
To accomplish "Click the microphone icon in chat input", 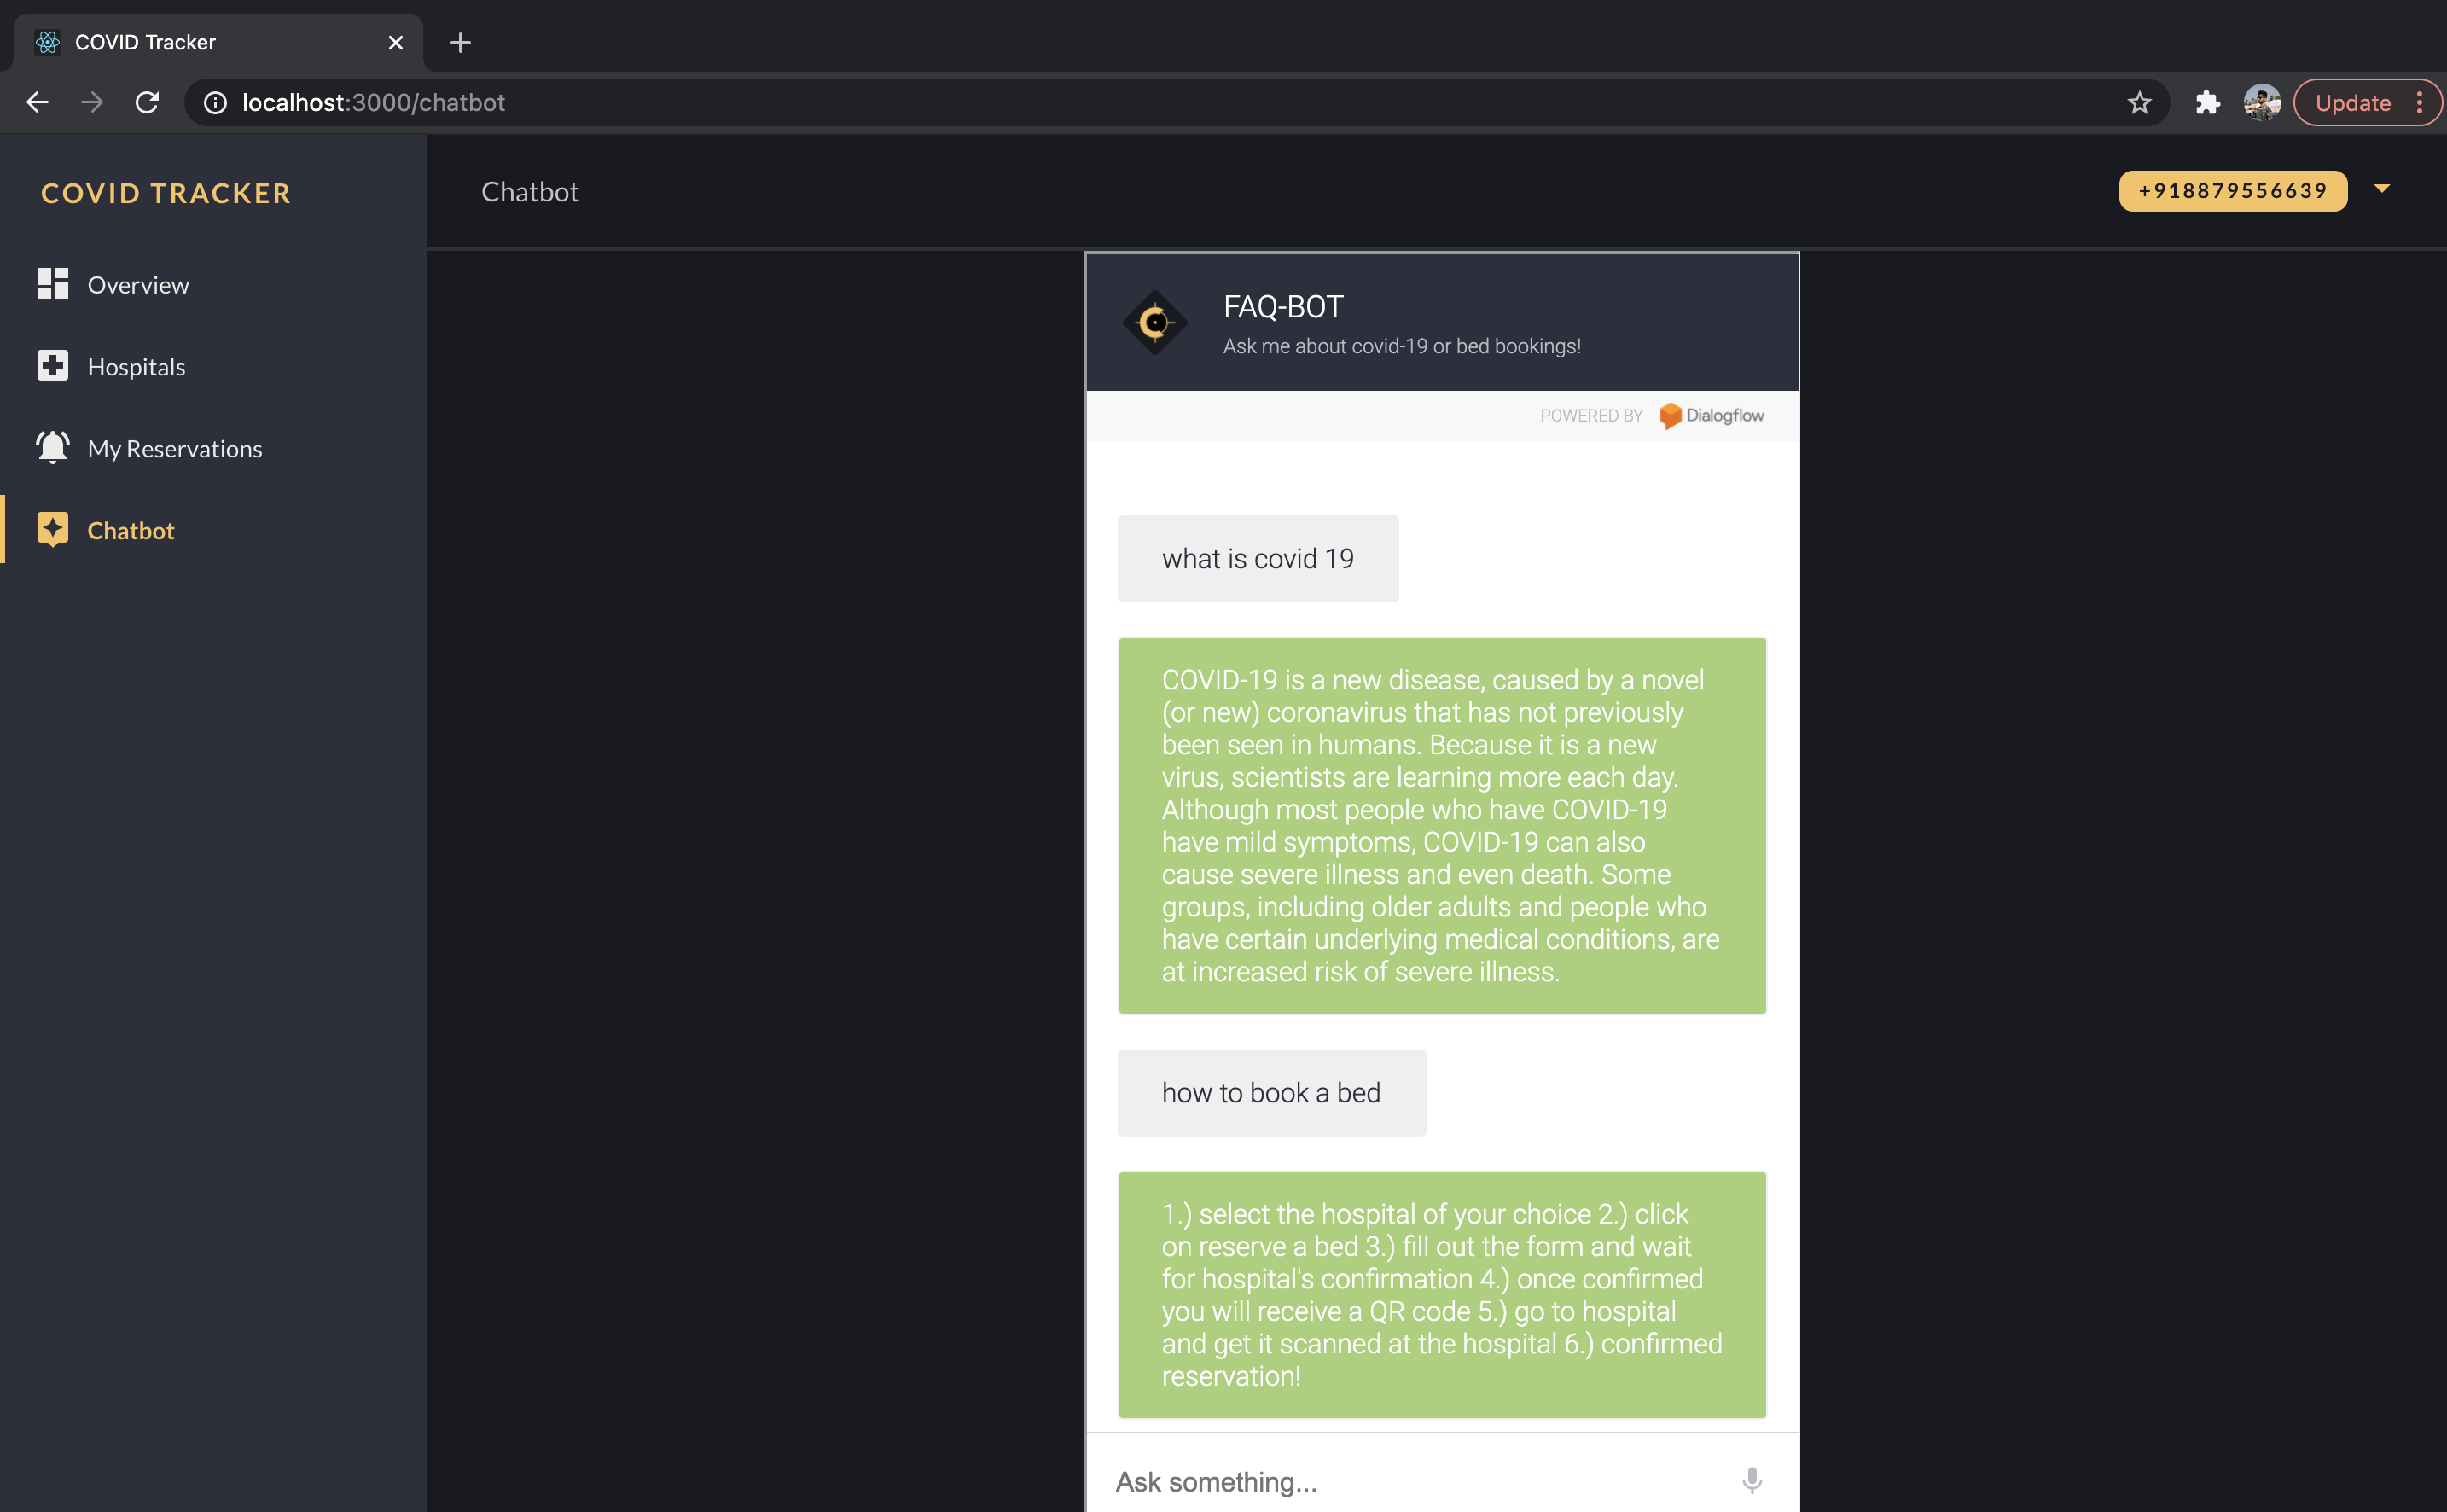I will pos(1751,1480).
